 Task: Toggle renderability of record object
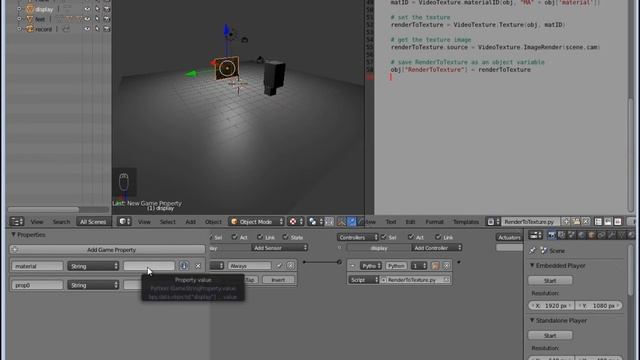click(x=107, y=29)
